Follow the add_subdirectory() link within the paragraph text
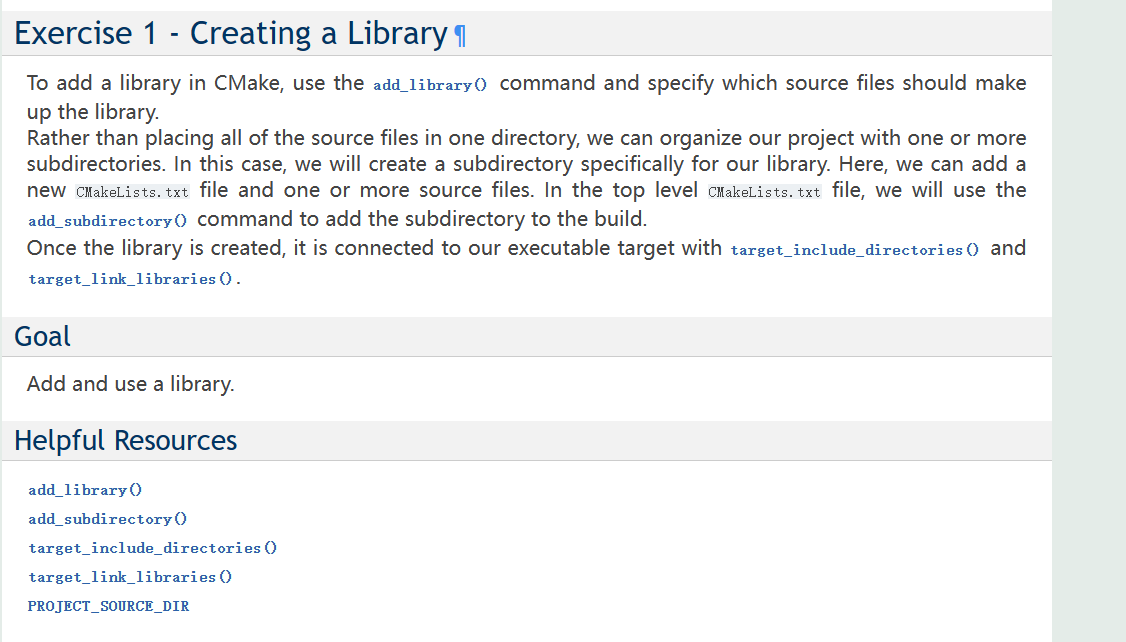 tap(107, 220)
